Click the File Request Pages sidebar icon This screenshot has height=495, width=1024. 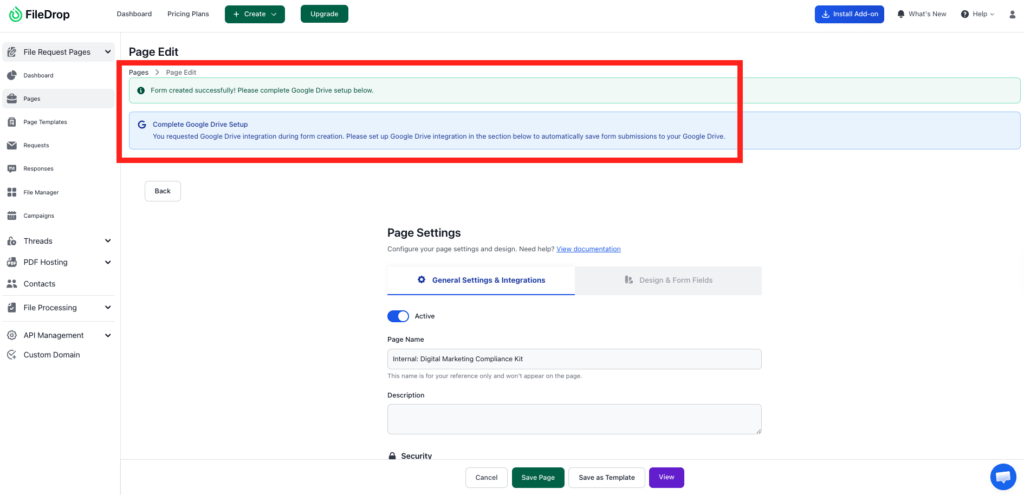12,52
